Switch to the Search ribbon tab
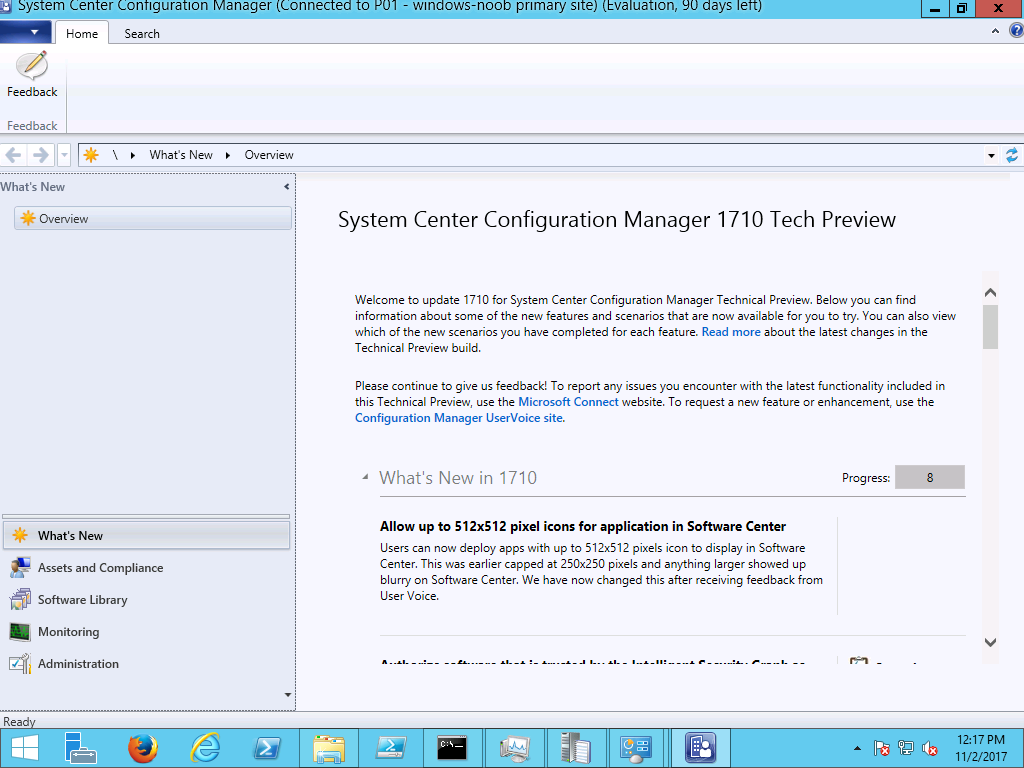Viewport: 1024px width, 768px height. tap(142, 33)
